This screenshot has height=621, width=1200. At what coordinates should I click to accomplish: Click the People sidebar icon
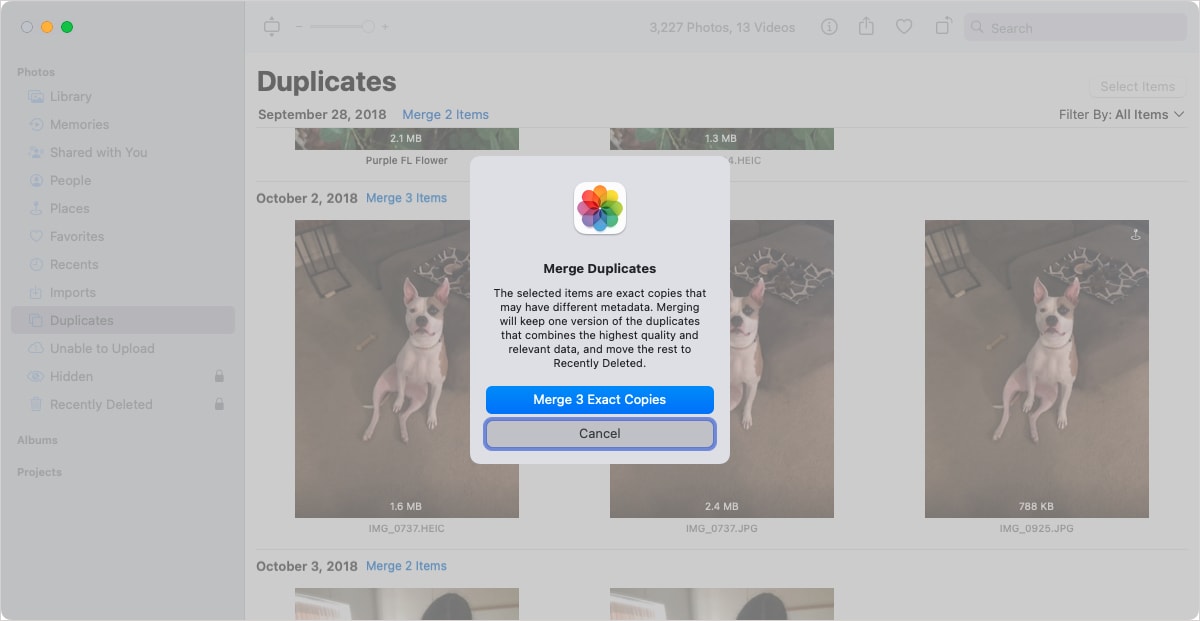pyautogui.click(x=36, y=181)
